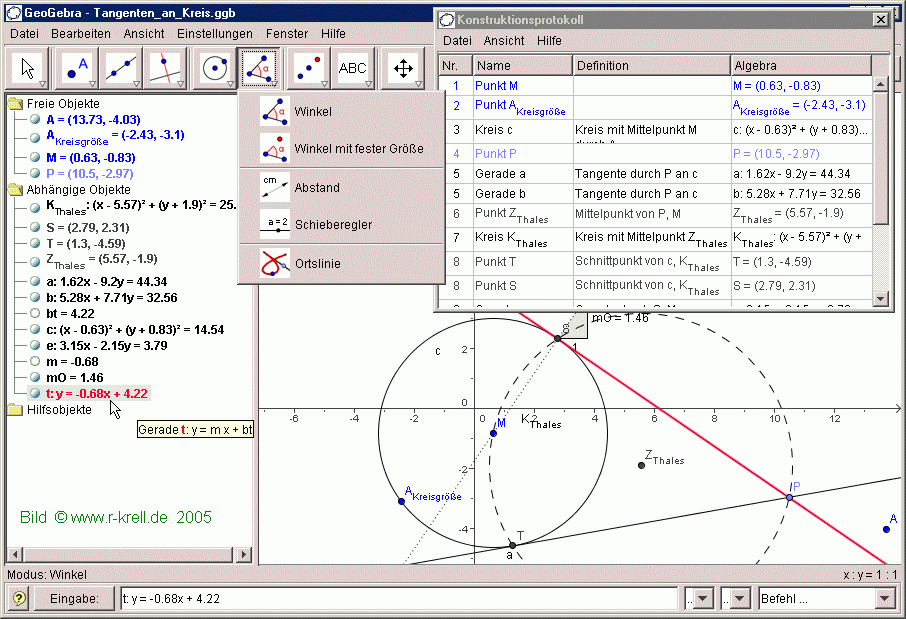
Task: Click the question mark help icon
Action: [19, 598]
